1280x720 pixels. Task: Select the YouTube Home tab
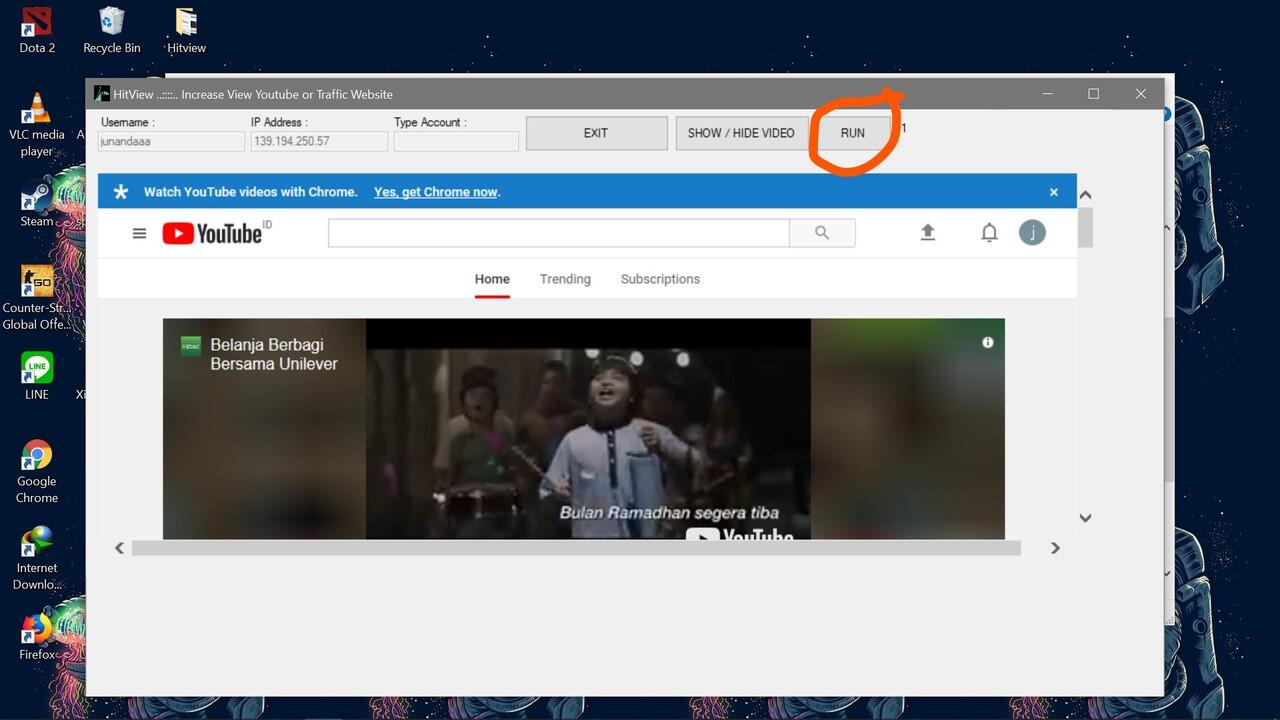tap(492, 279)
